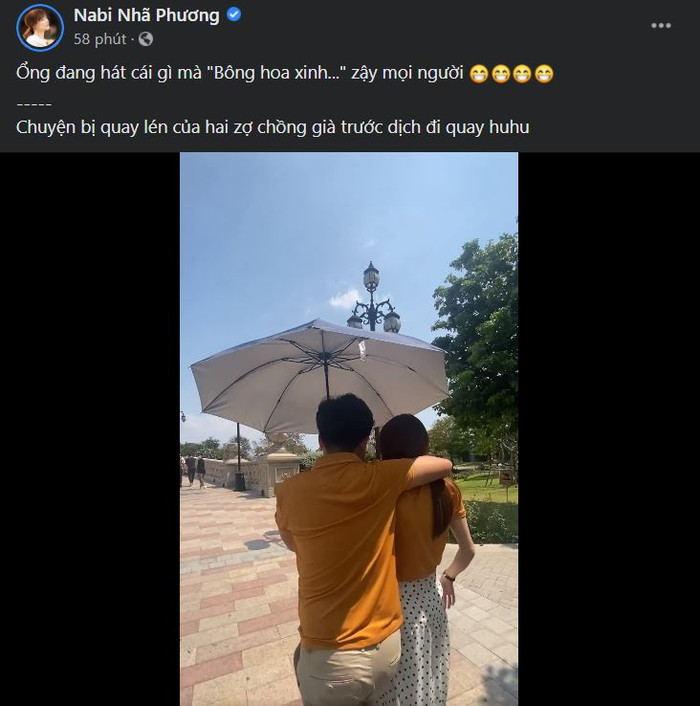This screenshot has width=700, height=706.
Task: Click the blue verified badge
Action: pos(233,15)
